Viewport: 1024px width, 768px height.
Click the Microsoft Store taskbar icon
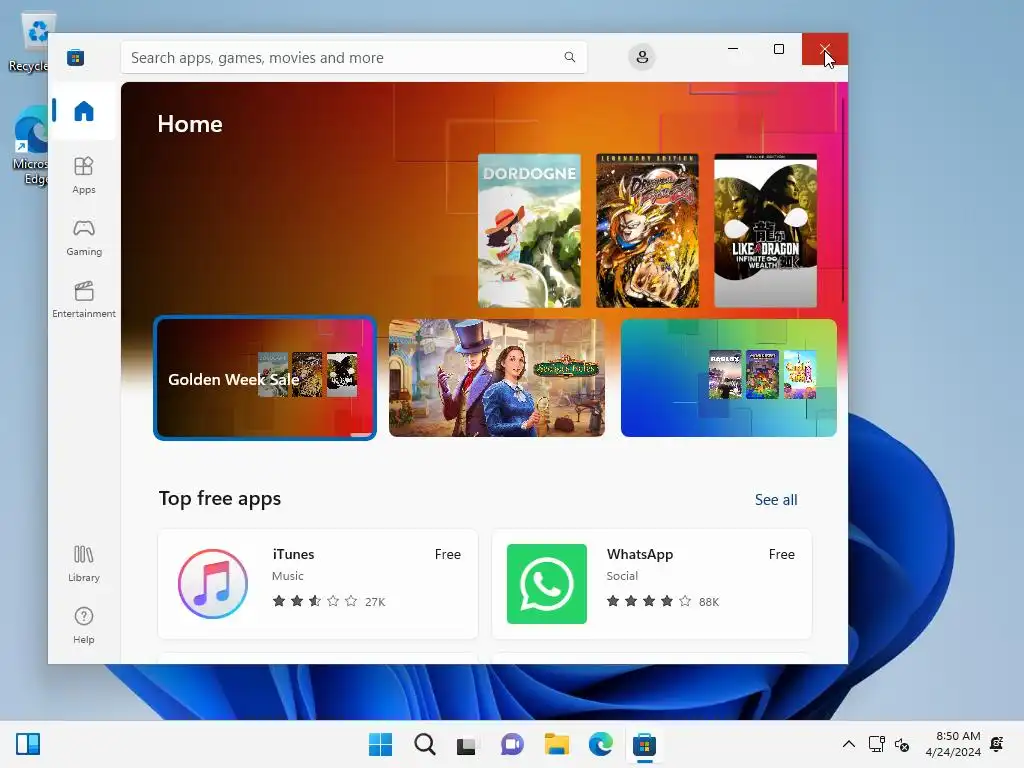tap(645, 744)
